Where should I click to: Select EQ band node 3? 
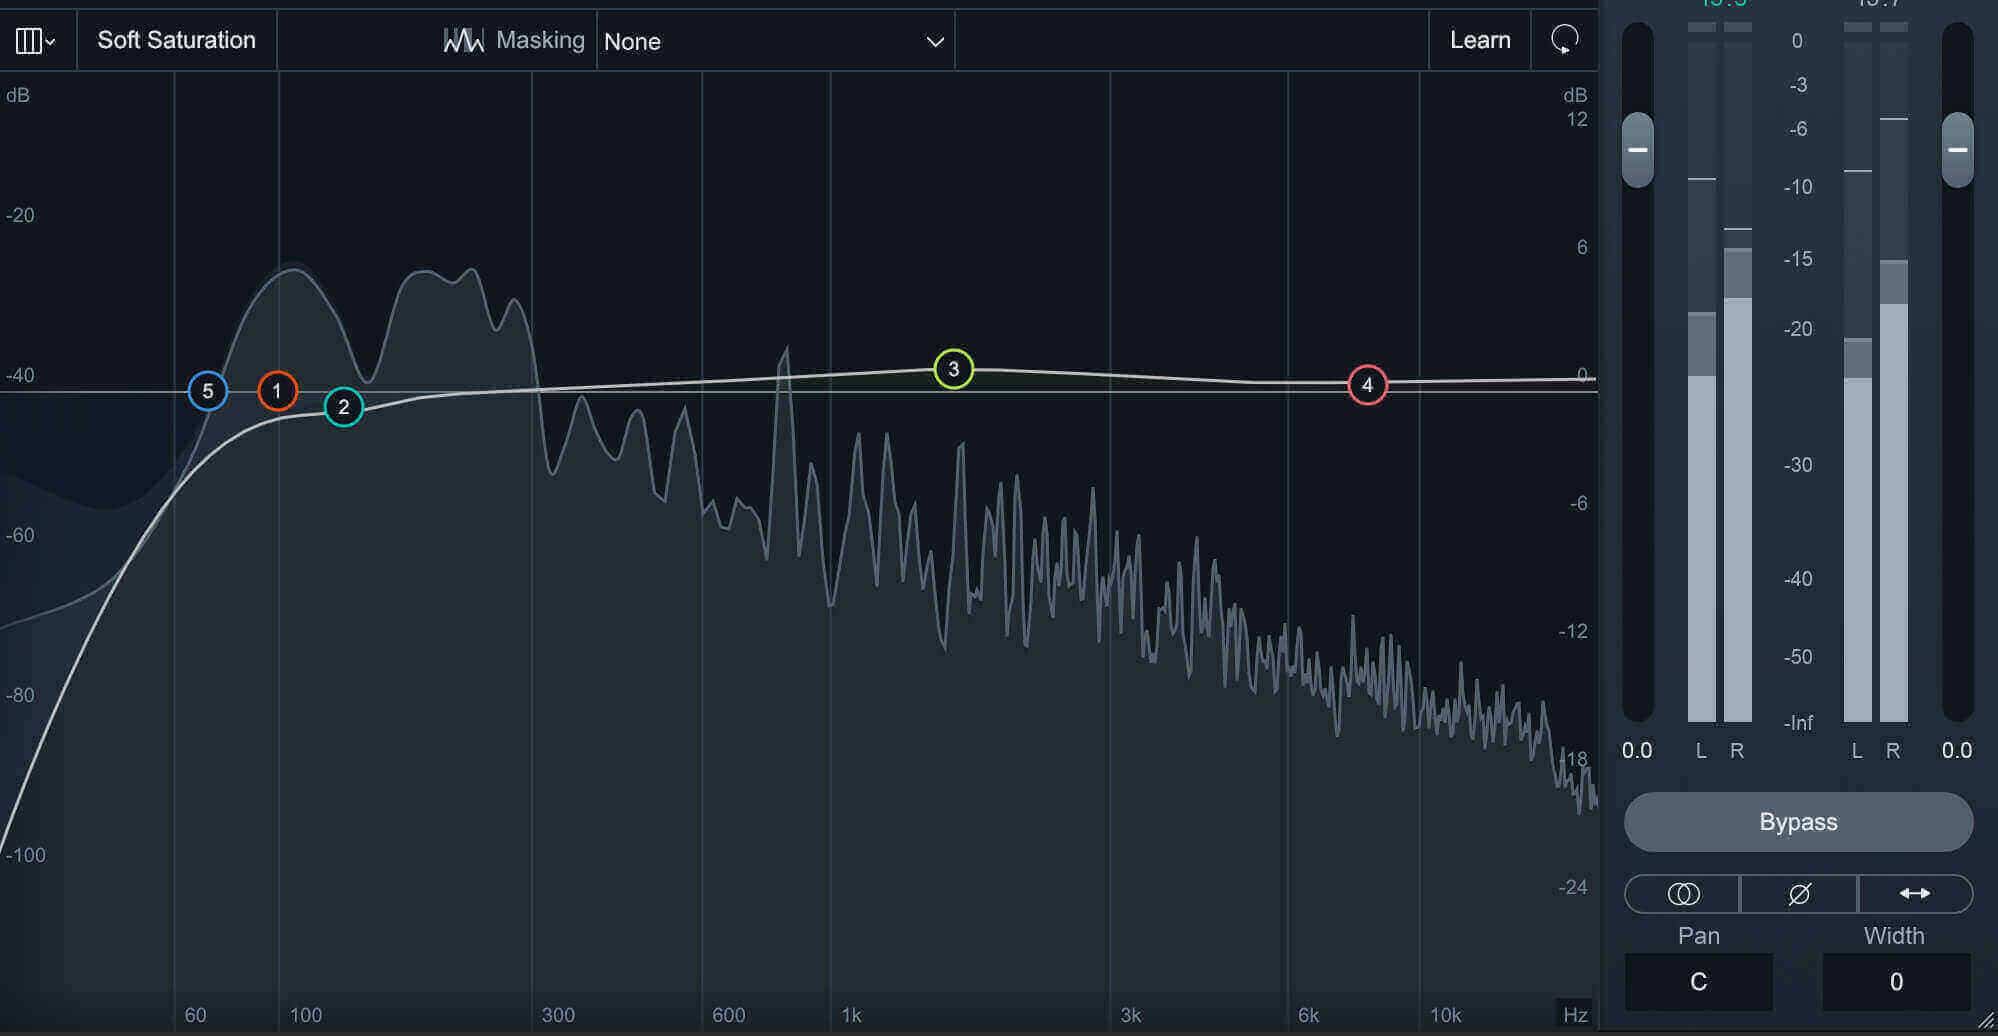point(953,369)
